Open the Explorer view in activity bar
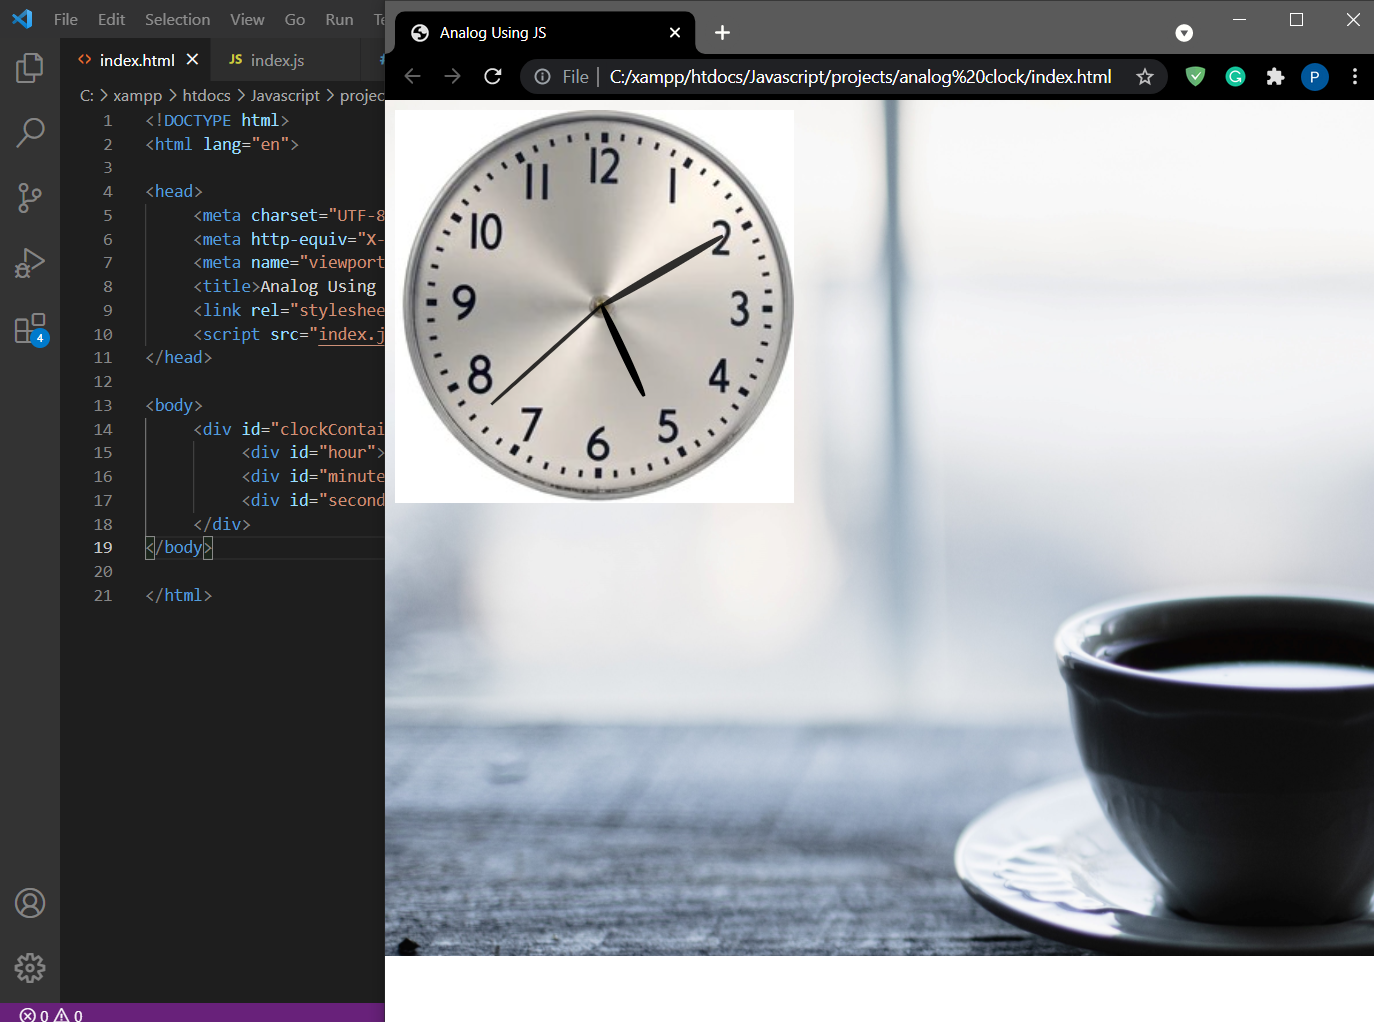Screen dimensions: 1374x1022 tap(30, 68)
